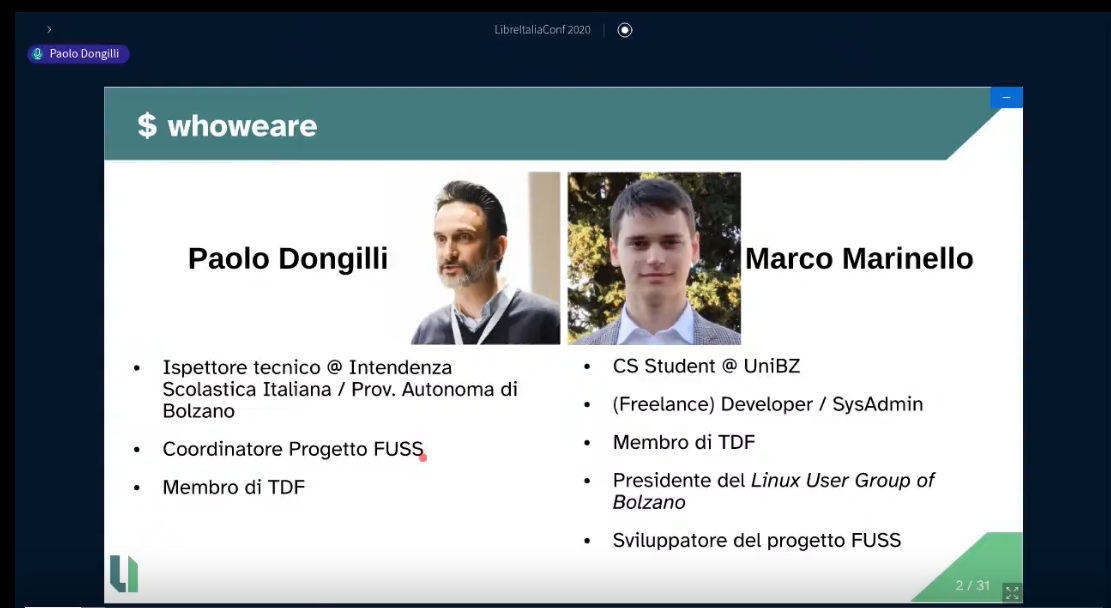Expand the side panel with top-left chevron
The width and height of the screenshot is (1111, 608).
[49, 30]
